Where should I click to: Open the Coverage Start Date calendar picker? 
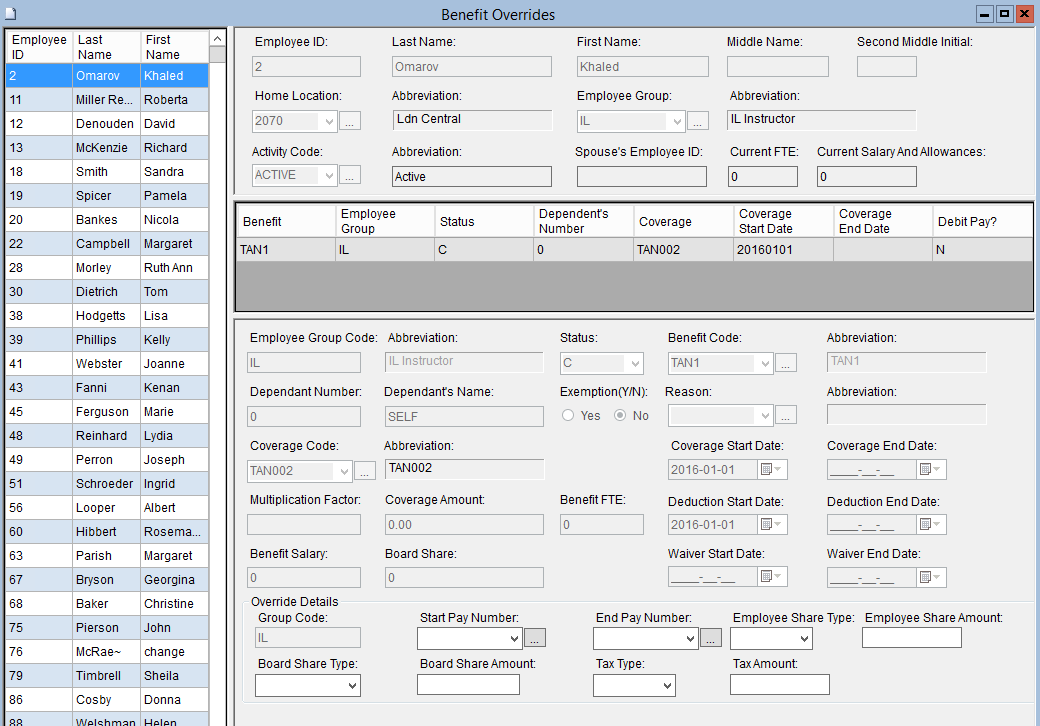772,470
